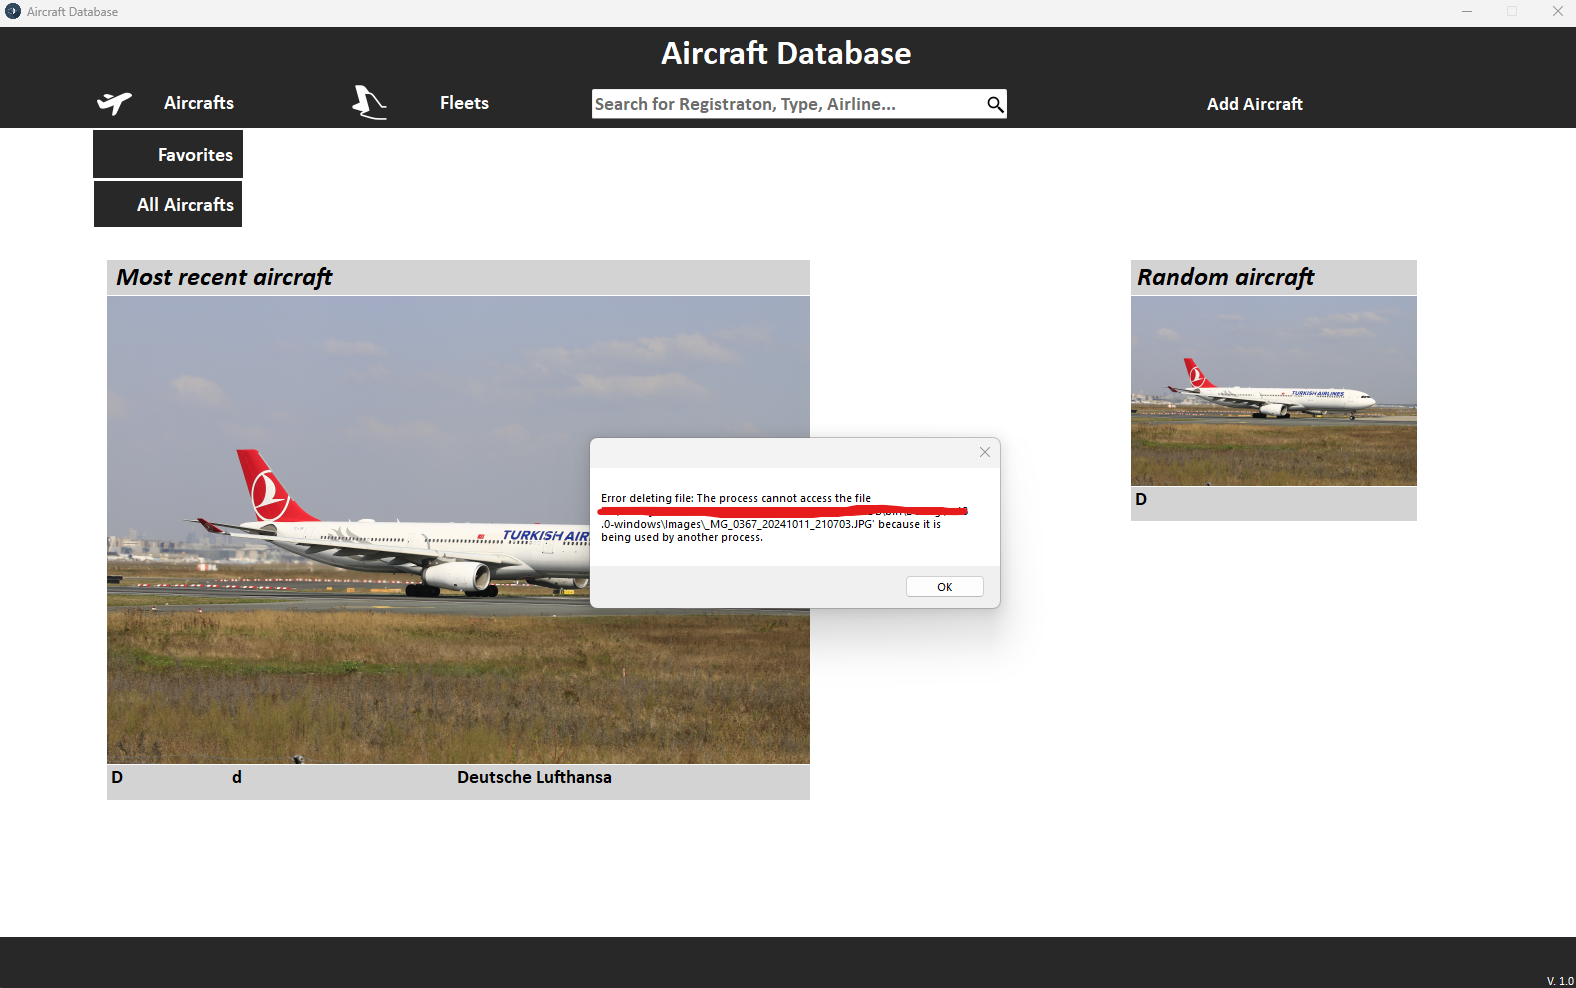Click the Aircraft Database title heading
The image size is (1576, 988).
786,53
